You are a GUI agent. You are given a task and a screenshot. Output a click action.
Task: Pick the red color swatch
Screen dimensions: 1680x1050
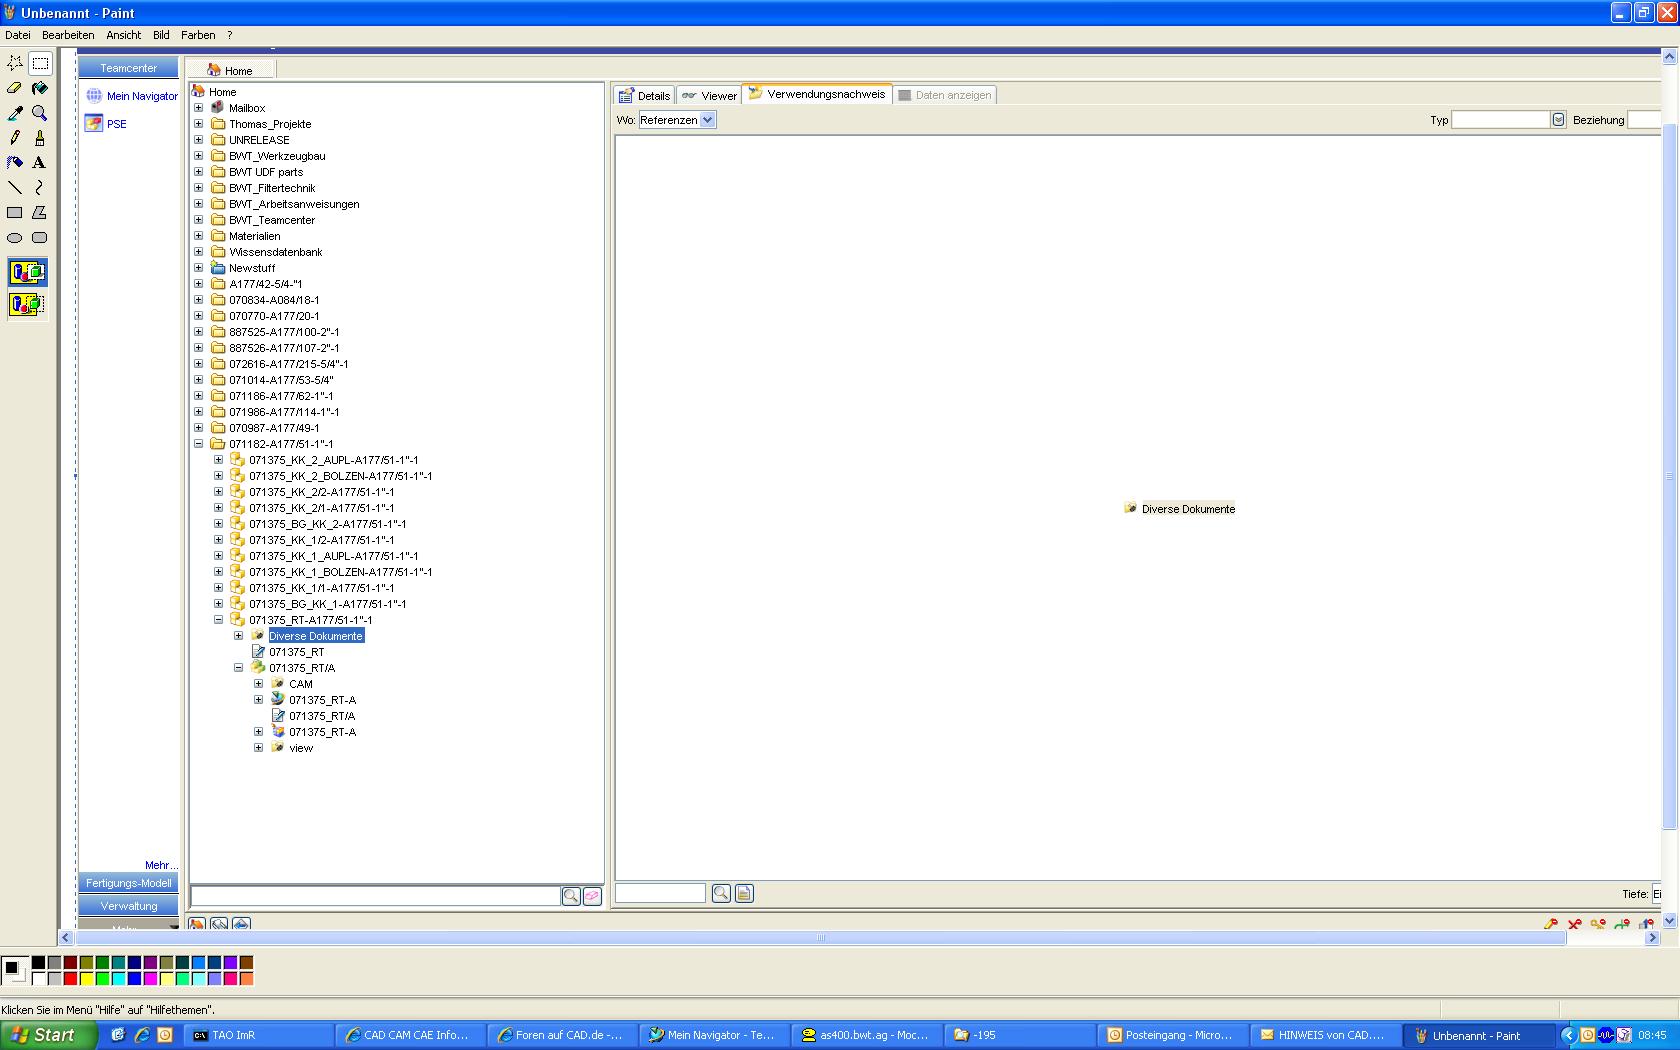click(x=70, y=978)
